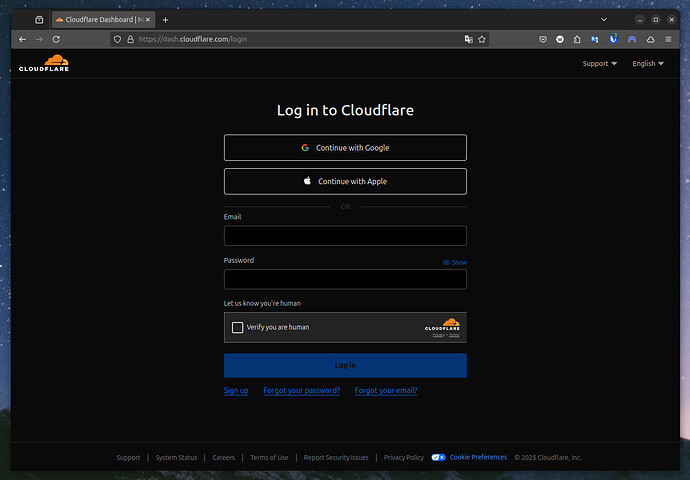Maximize the browser window
Screen dimensions: 690x480
pyautogui.click(x=656, y=20)
